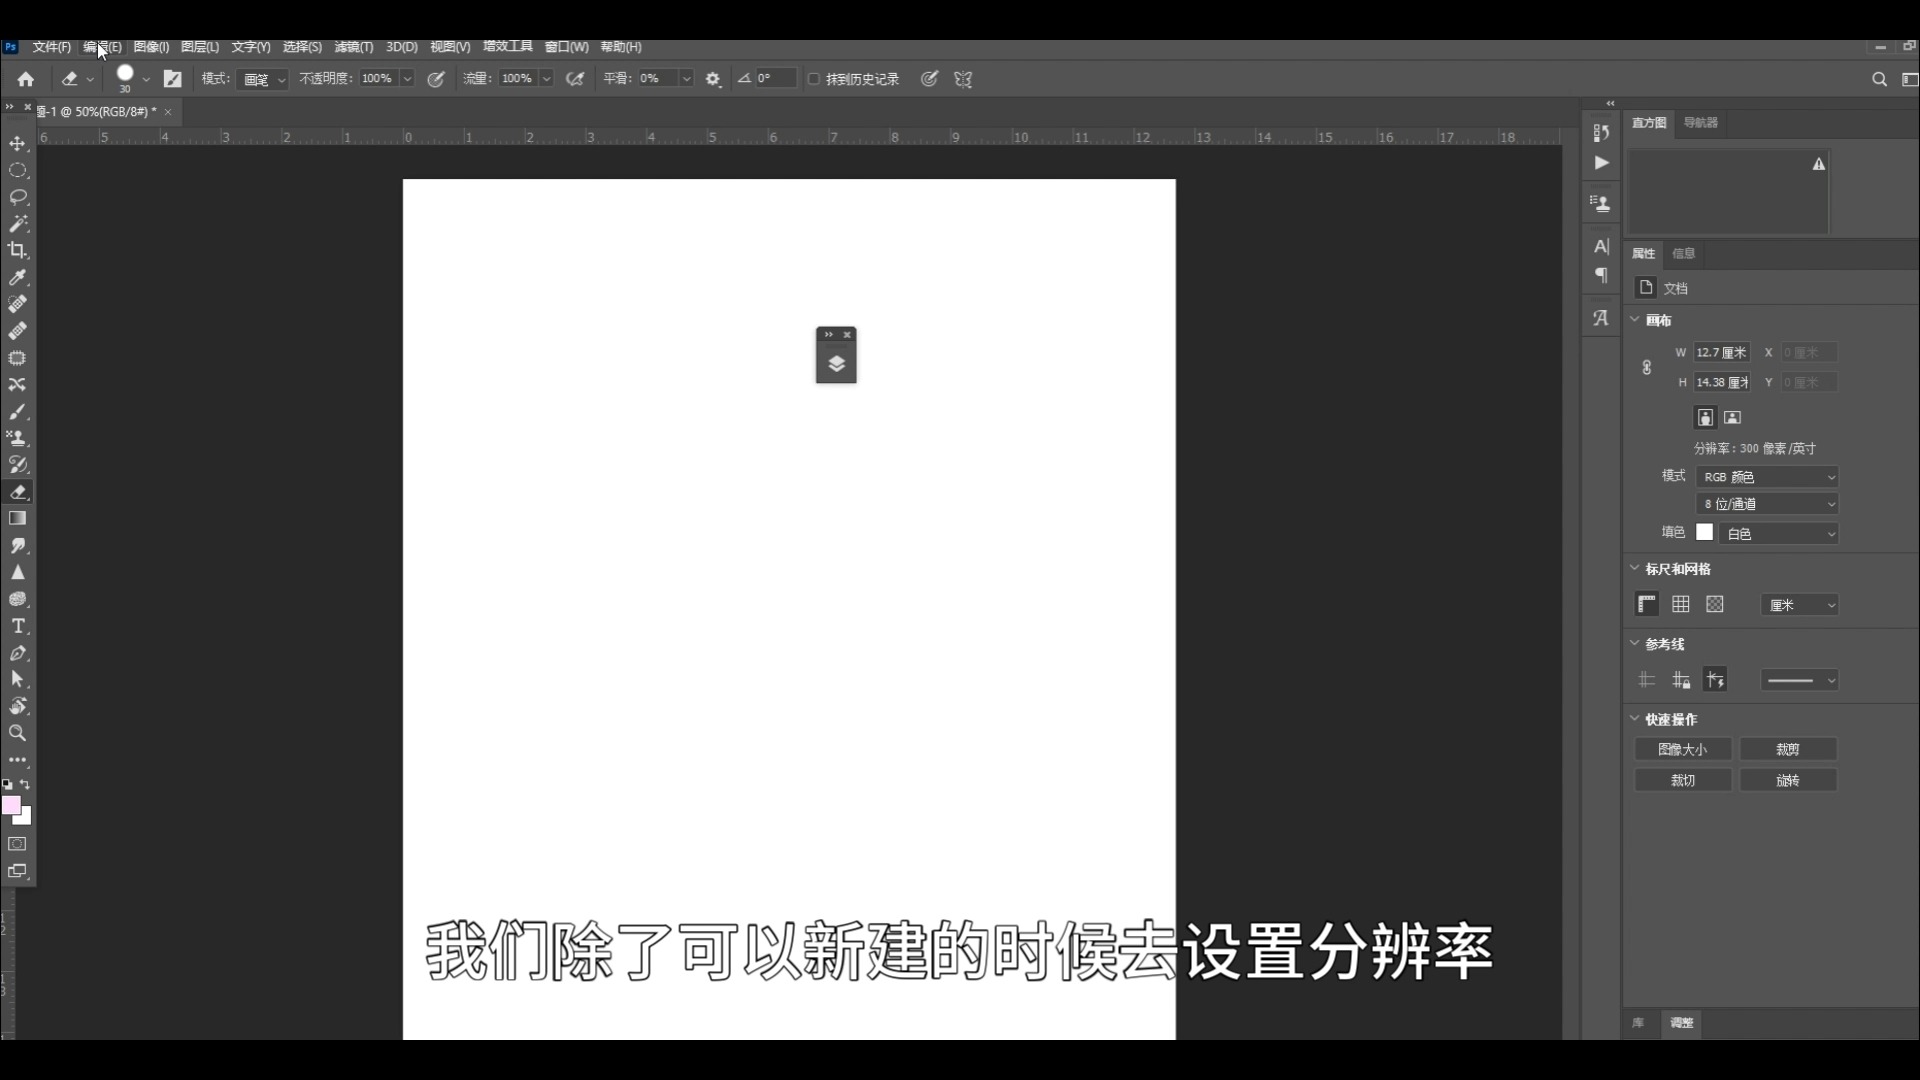Select the Spot Healing Brush tool
Image resolution: width=1920 pixels, height=1080 pixels.
(x=18, y=304)
